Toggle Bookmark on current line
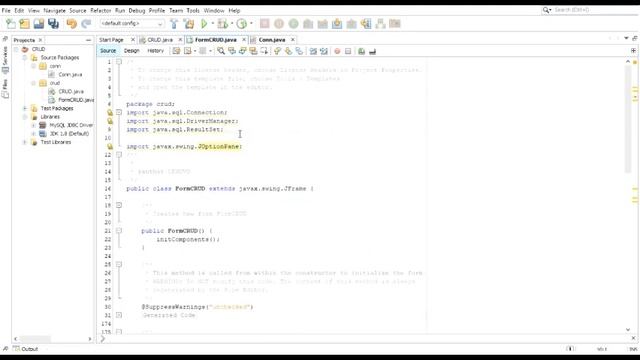 click(x=299, y=51)
